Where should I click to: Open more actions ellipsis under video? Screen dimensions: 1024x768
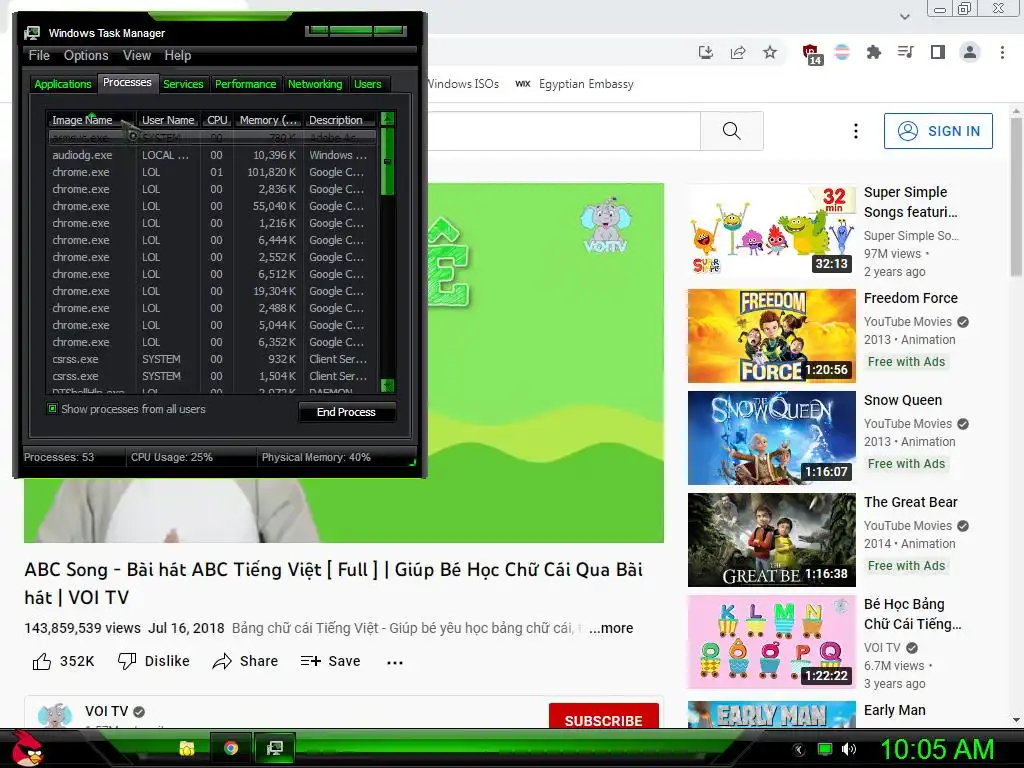pos(394,662)
